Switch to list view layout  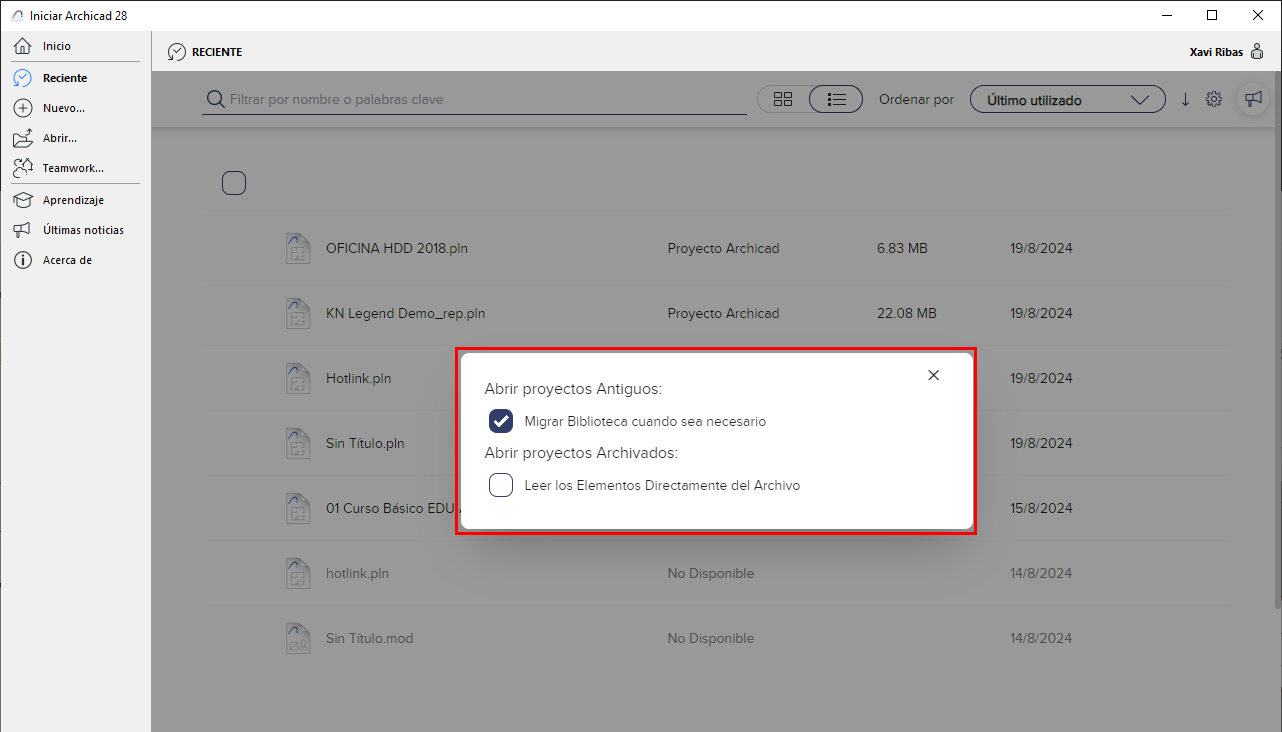836,99
